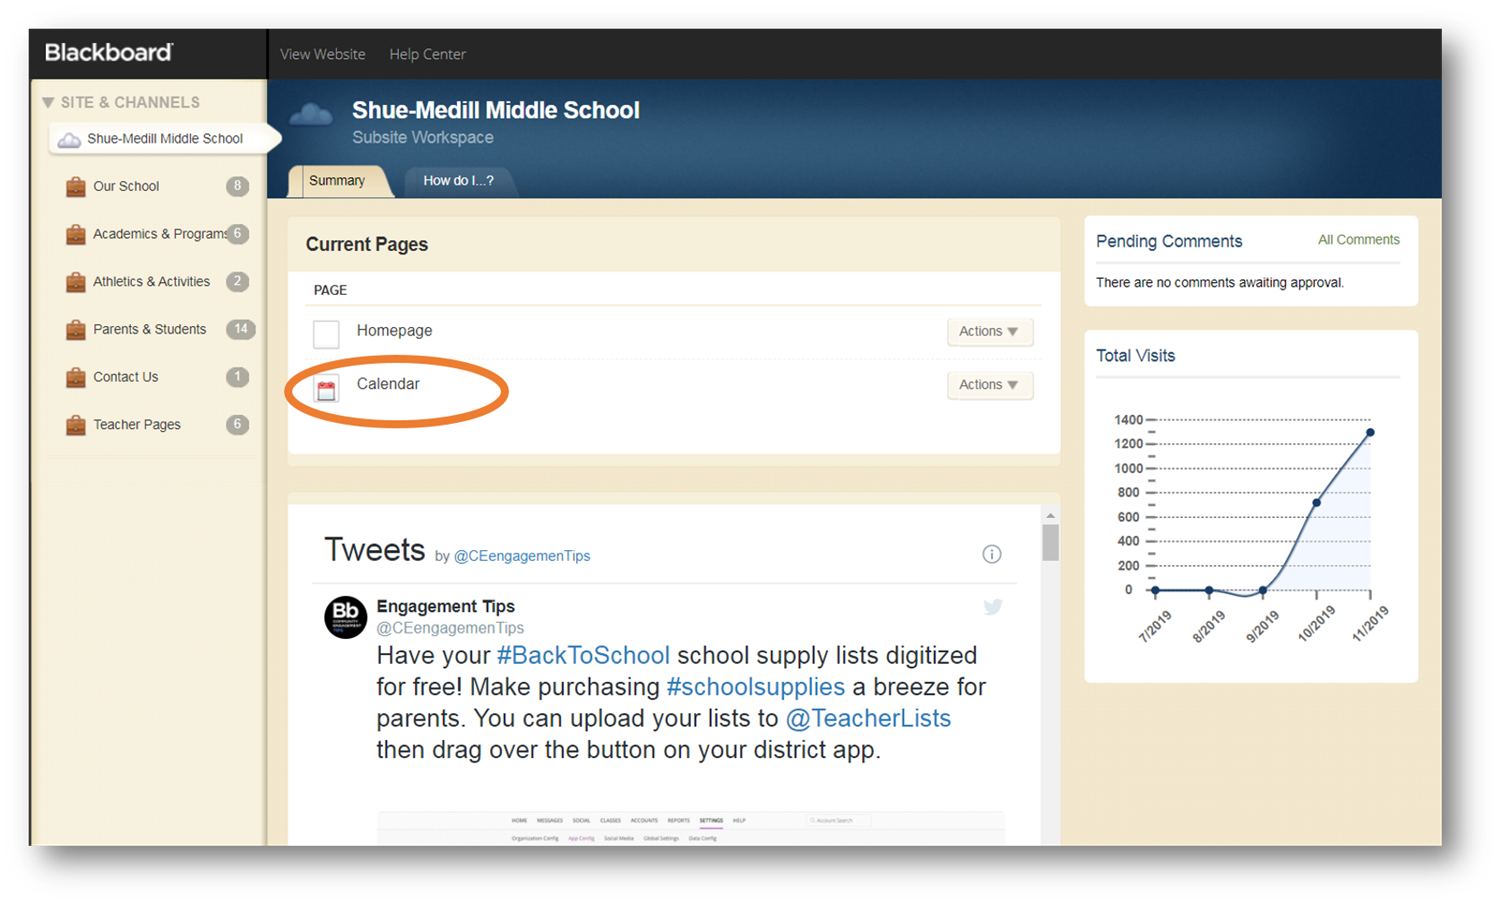This screenshot has height=904, width=1500.
Task: Open the Teacher Pages channel
Action: point(137,425)
